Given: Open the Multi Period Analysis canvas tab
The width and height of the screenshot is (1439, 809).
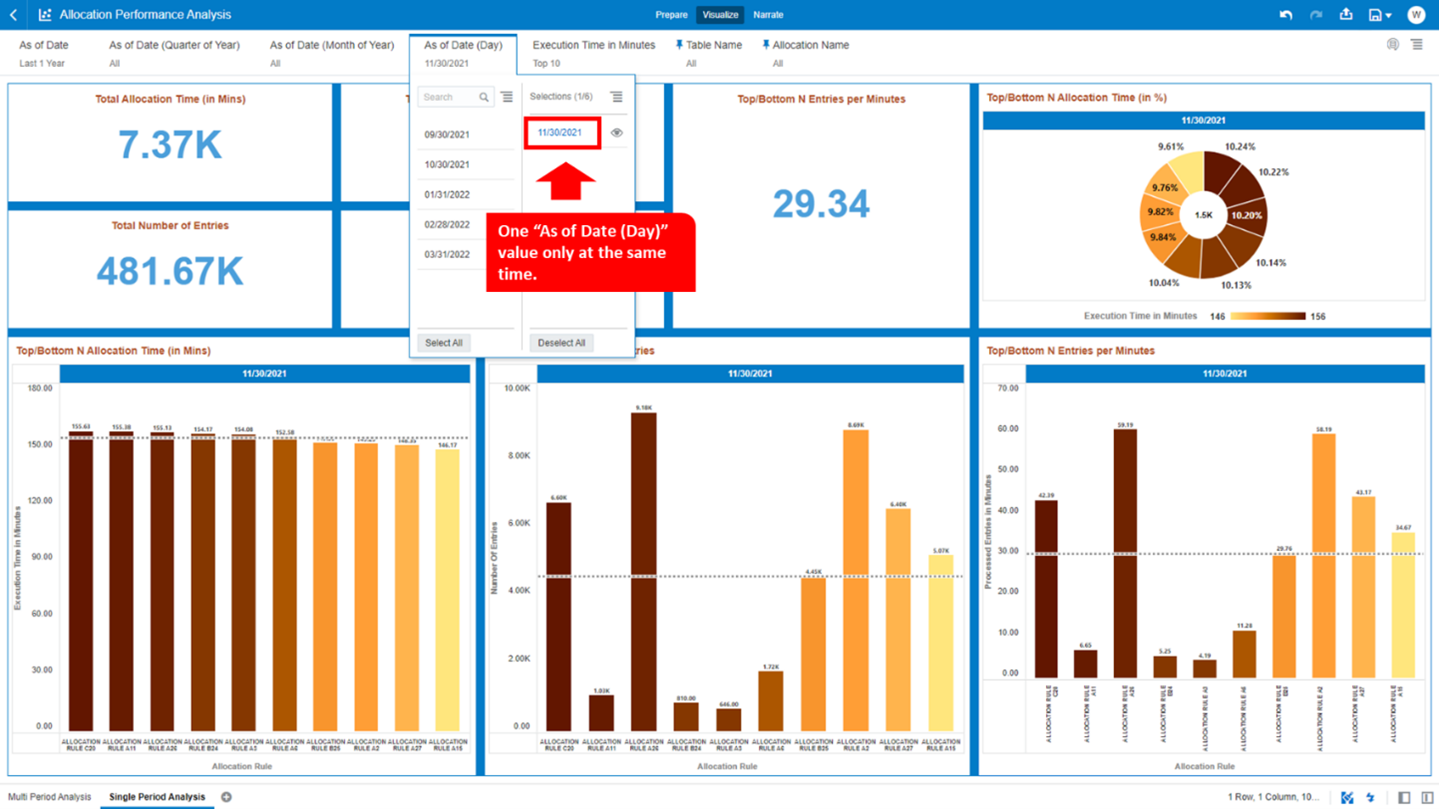Looking at the screenshot, I should pos(49,797).
